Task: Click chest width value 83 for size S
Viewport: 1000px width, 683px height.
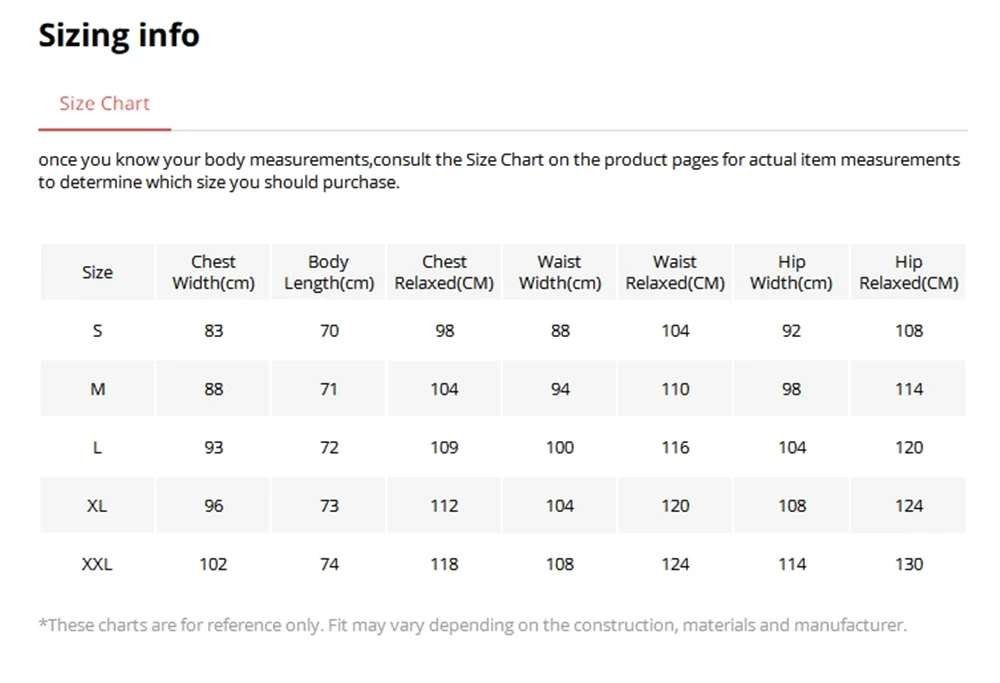Action: tap(213, 330)
